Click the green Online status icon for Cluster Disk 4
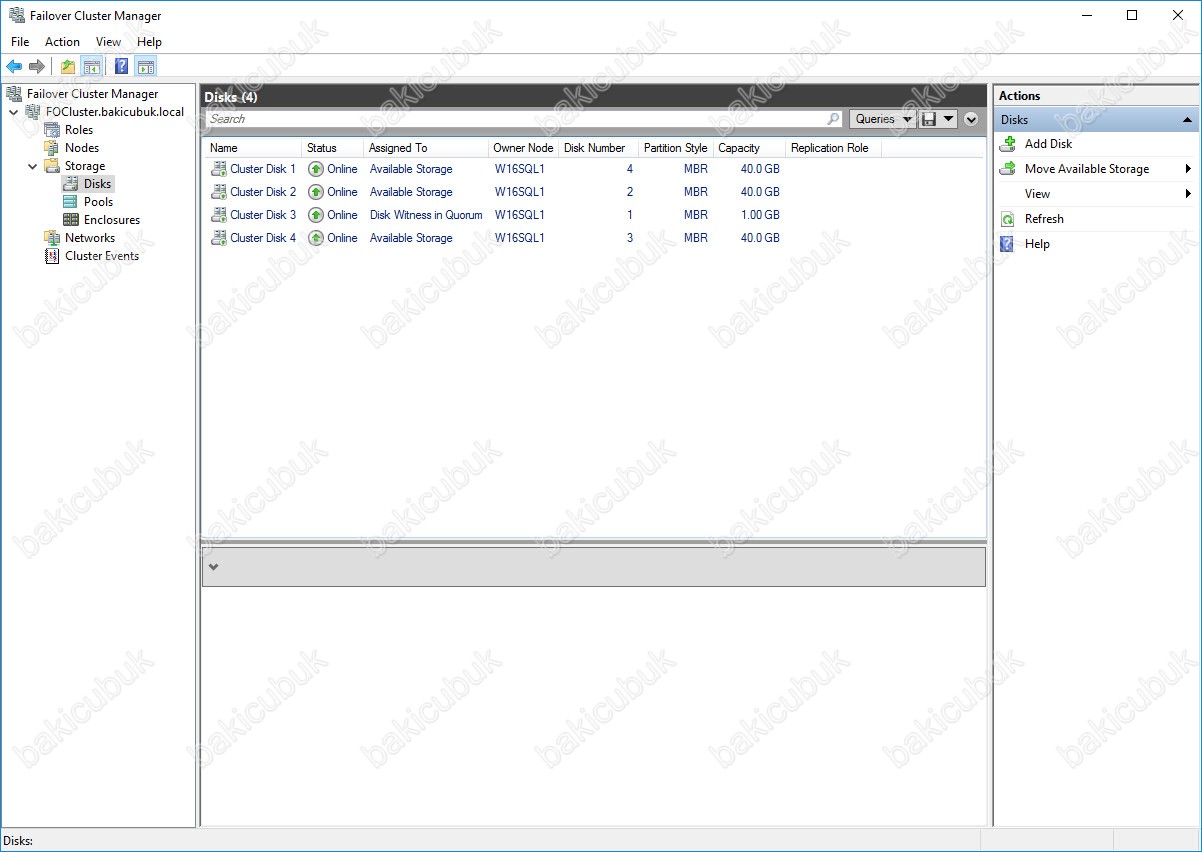This screenshot has width=1202, height=852. point(316,238)
